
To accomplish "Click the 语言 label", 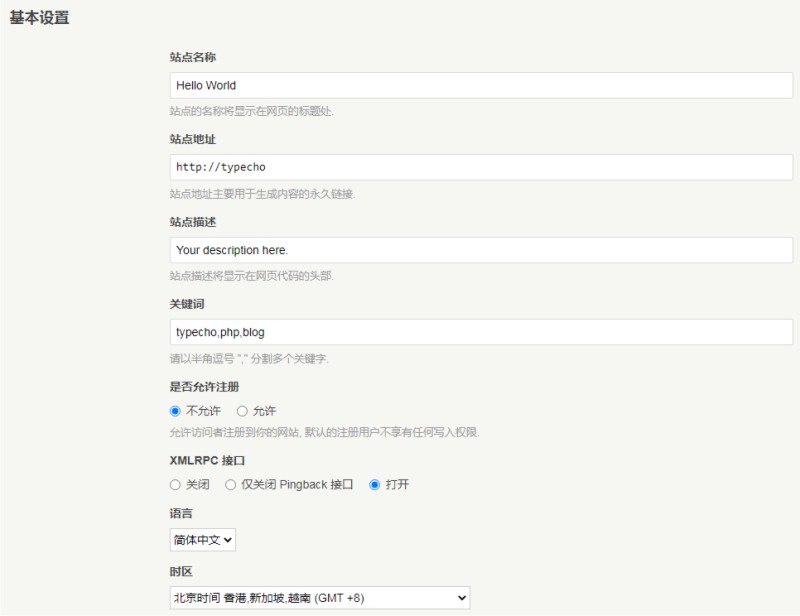I will [x=181, y=513].
